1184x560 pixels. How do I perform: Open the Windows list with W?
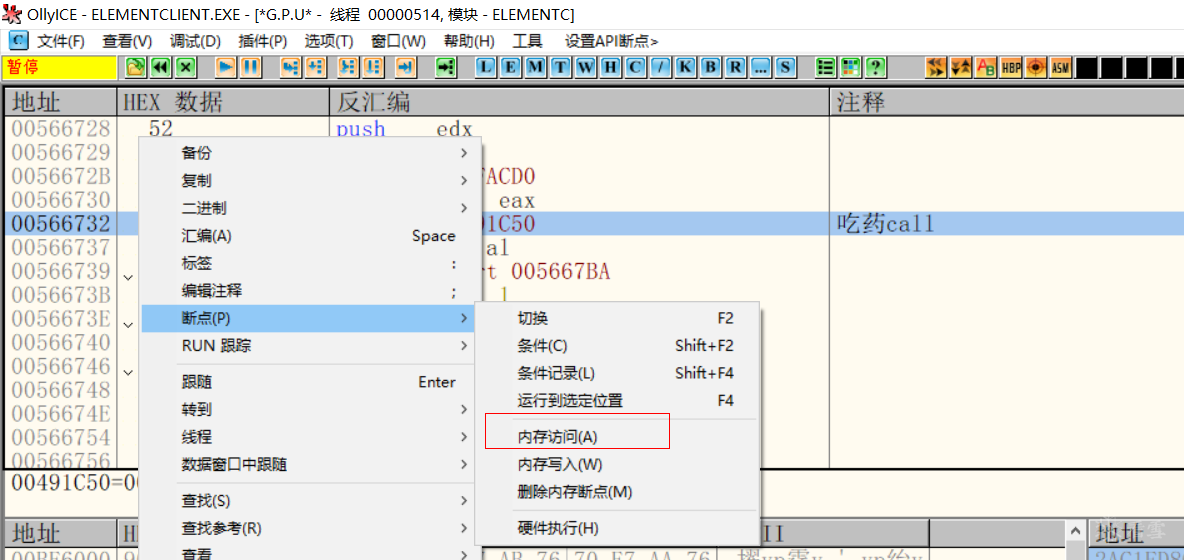coord(587,67)
